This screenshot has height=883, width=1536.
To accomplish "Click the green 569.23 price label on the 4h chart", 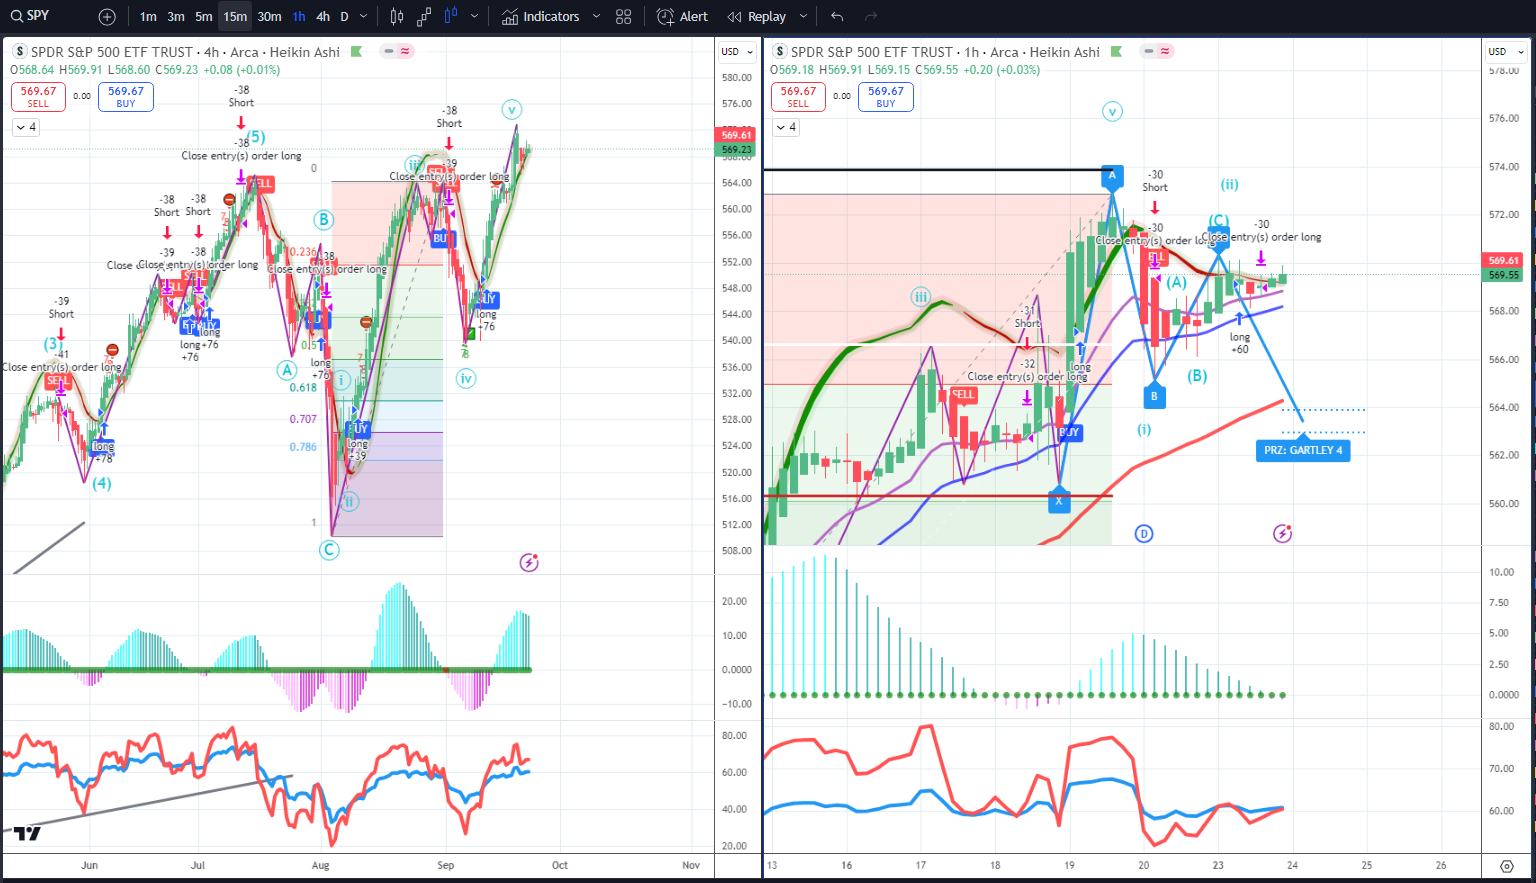I will (737, 150).
